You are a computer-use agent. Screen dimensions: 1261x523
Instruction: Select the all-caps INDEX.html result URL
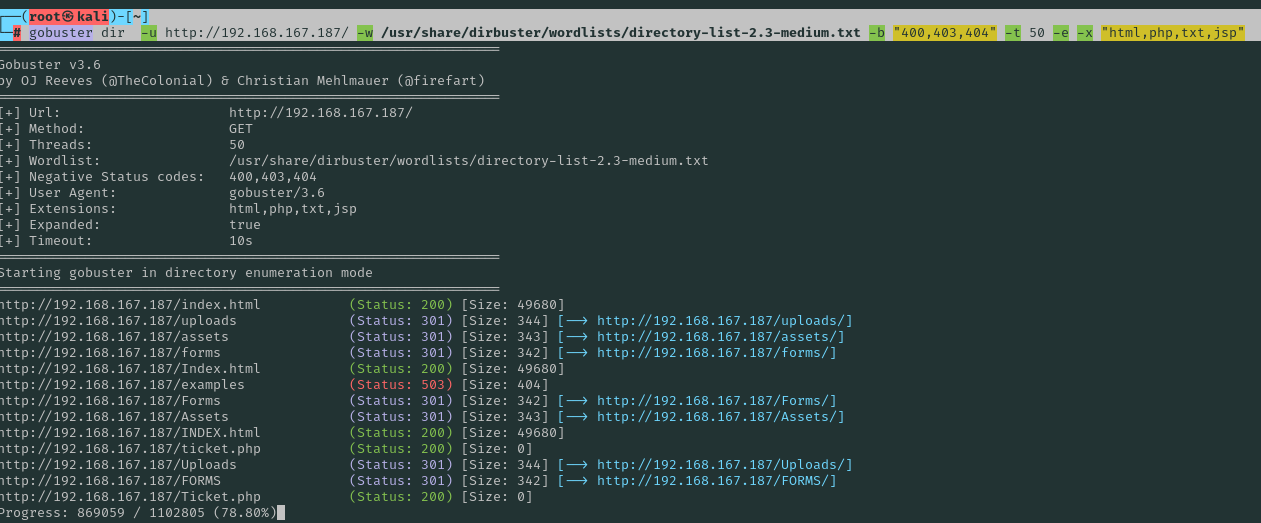130,433
